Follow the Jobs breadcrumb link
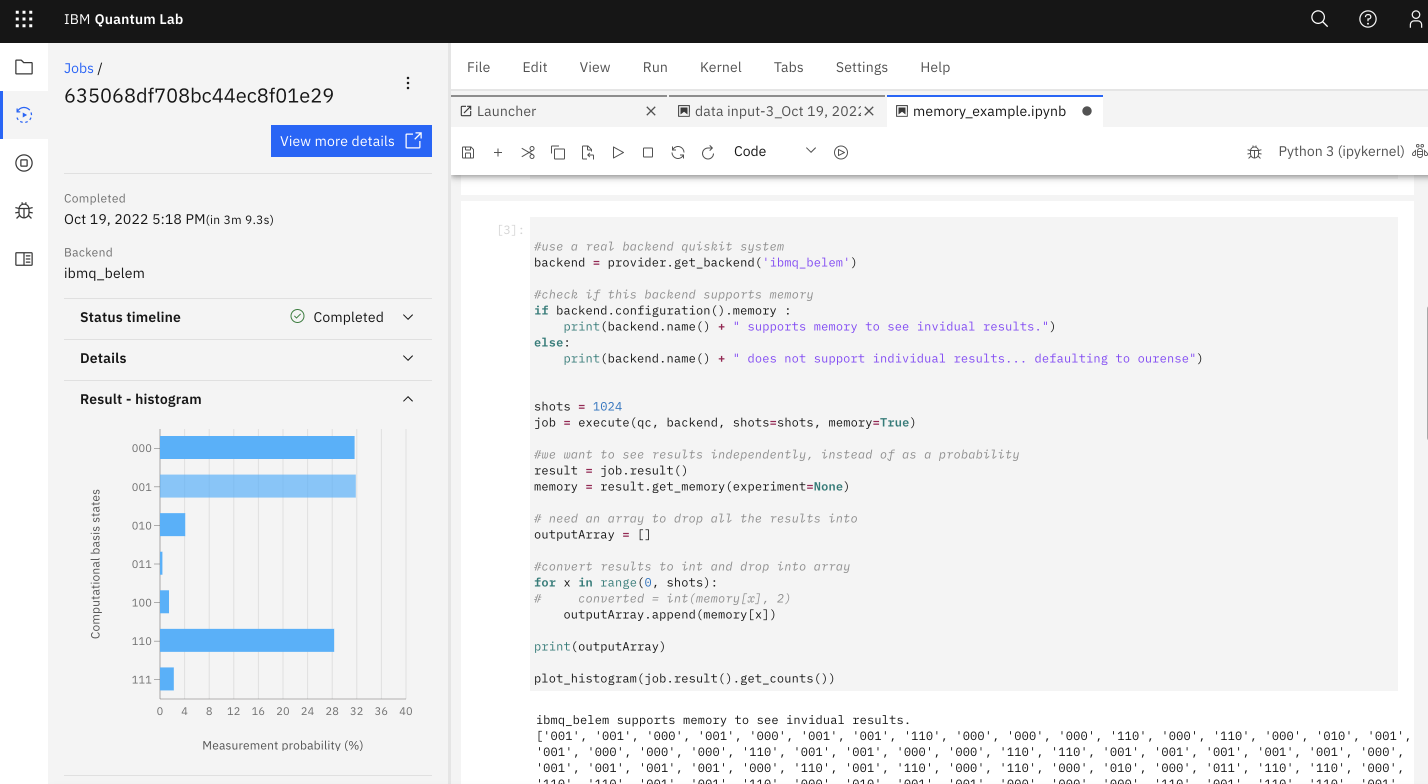Image resolution: width=1428 pixels, height=784 pixels. click(x=79, y=68)
